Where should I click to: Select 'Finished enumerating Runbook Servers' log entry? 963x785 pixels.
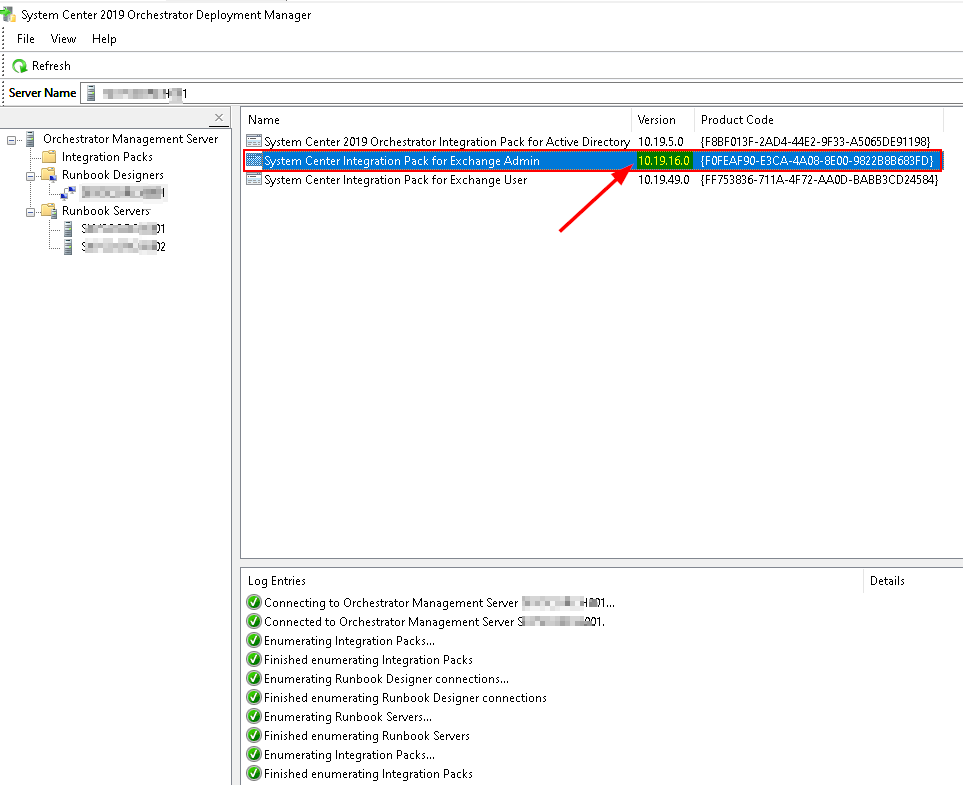point(367,736)
